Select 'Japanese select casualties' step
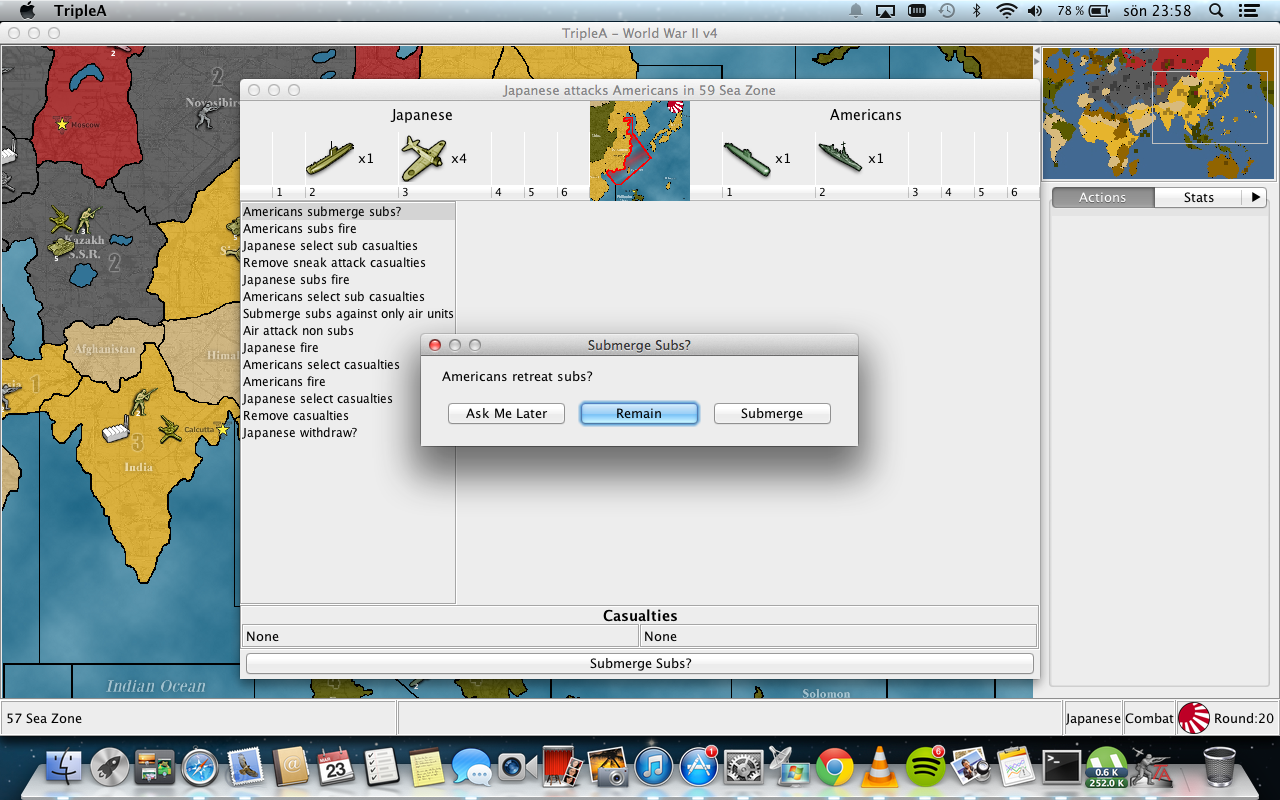This screenshot has height=800, width=1280. (348, 399)
